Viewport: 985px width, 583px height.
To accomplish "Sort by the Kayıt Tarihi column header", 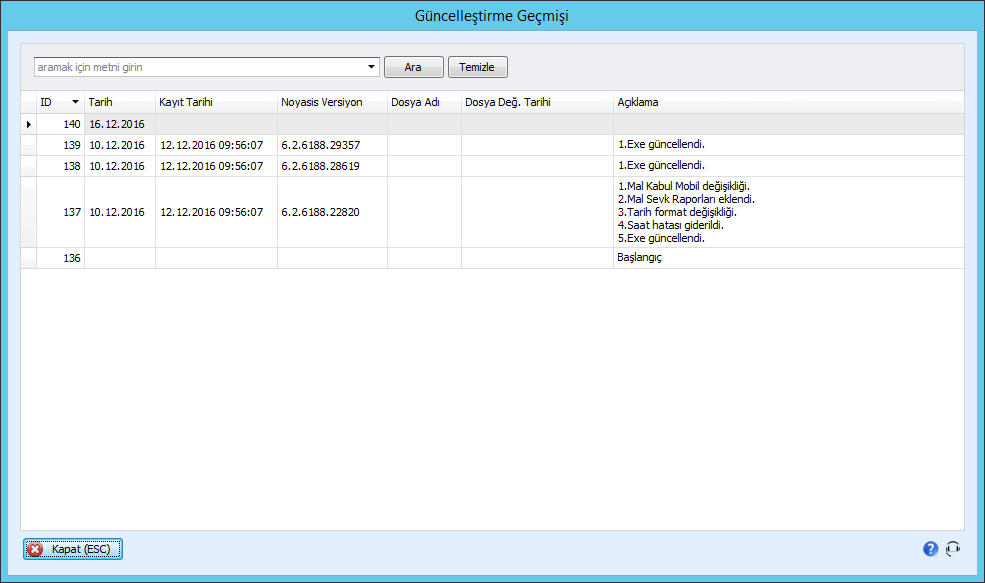I will pyautogui.click(x=216, y=102).
